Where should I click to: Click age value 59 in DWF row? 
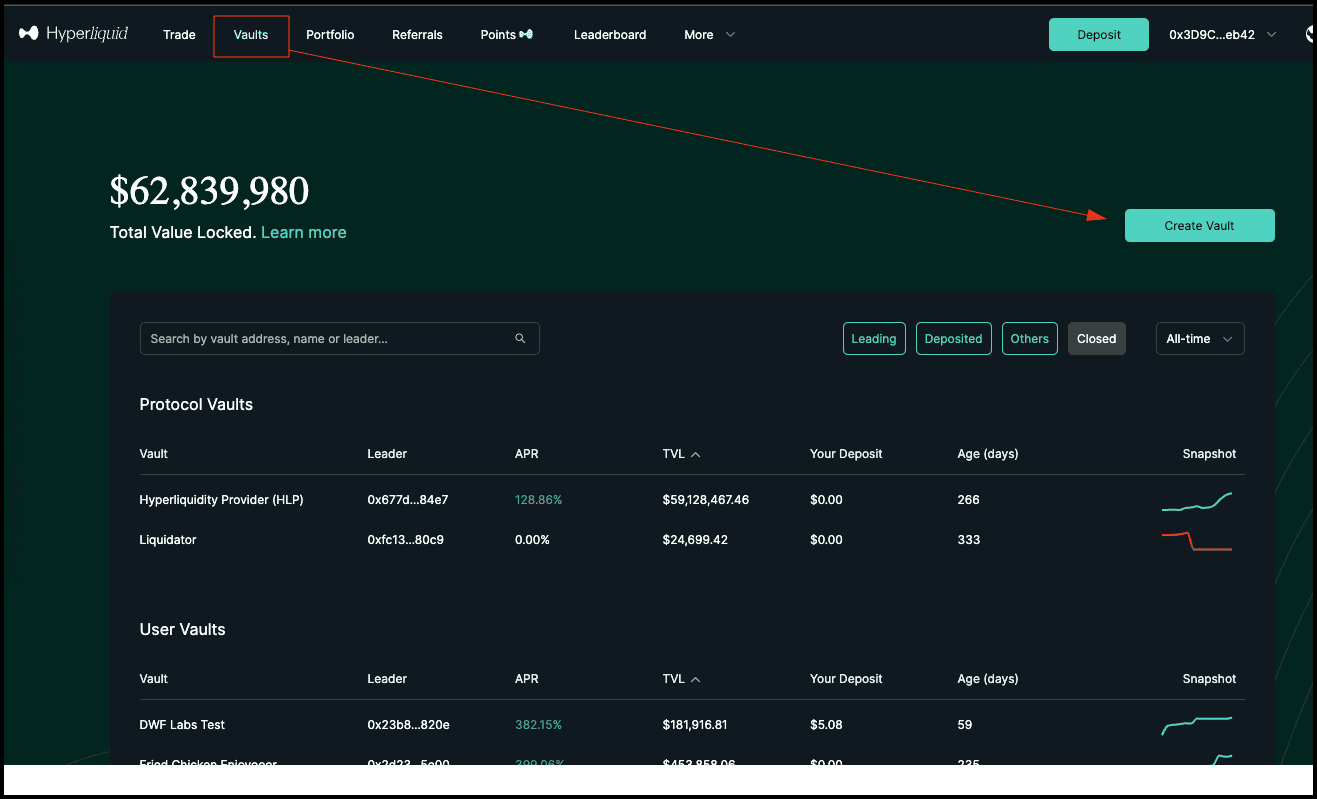[x=964, y=725]
